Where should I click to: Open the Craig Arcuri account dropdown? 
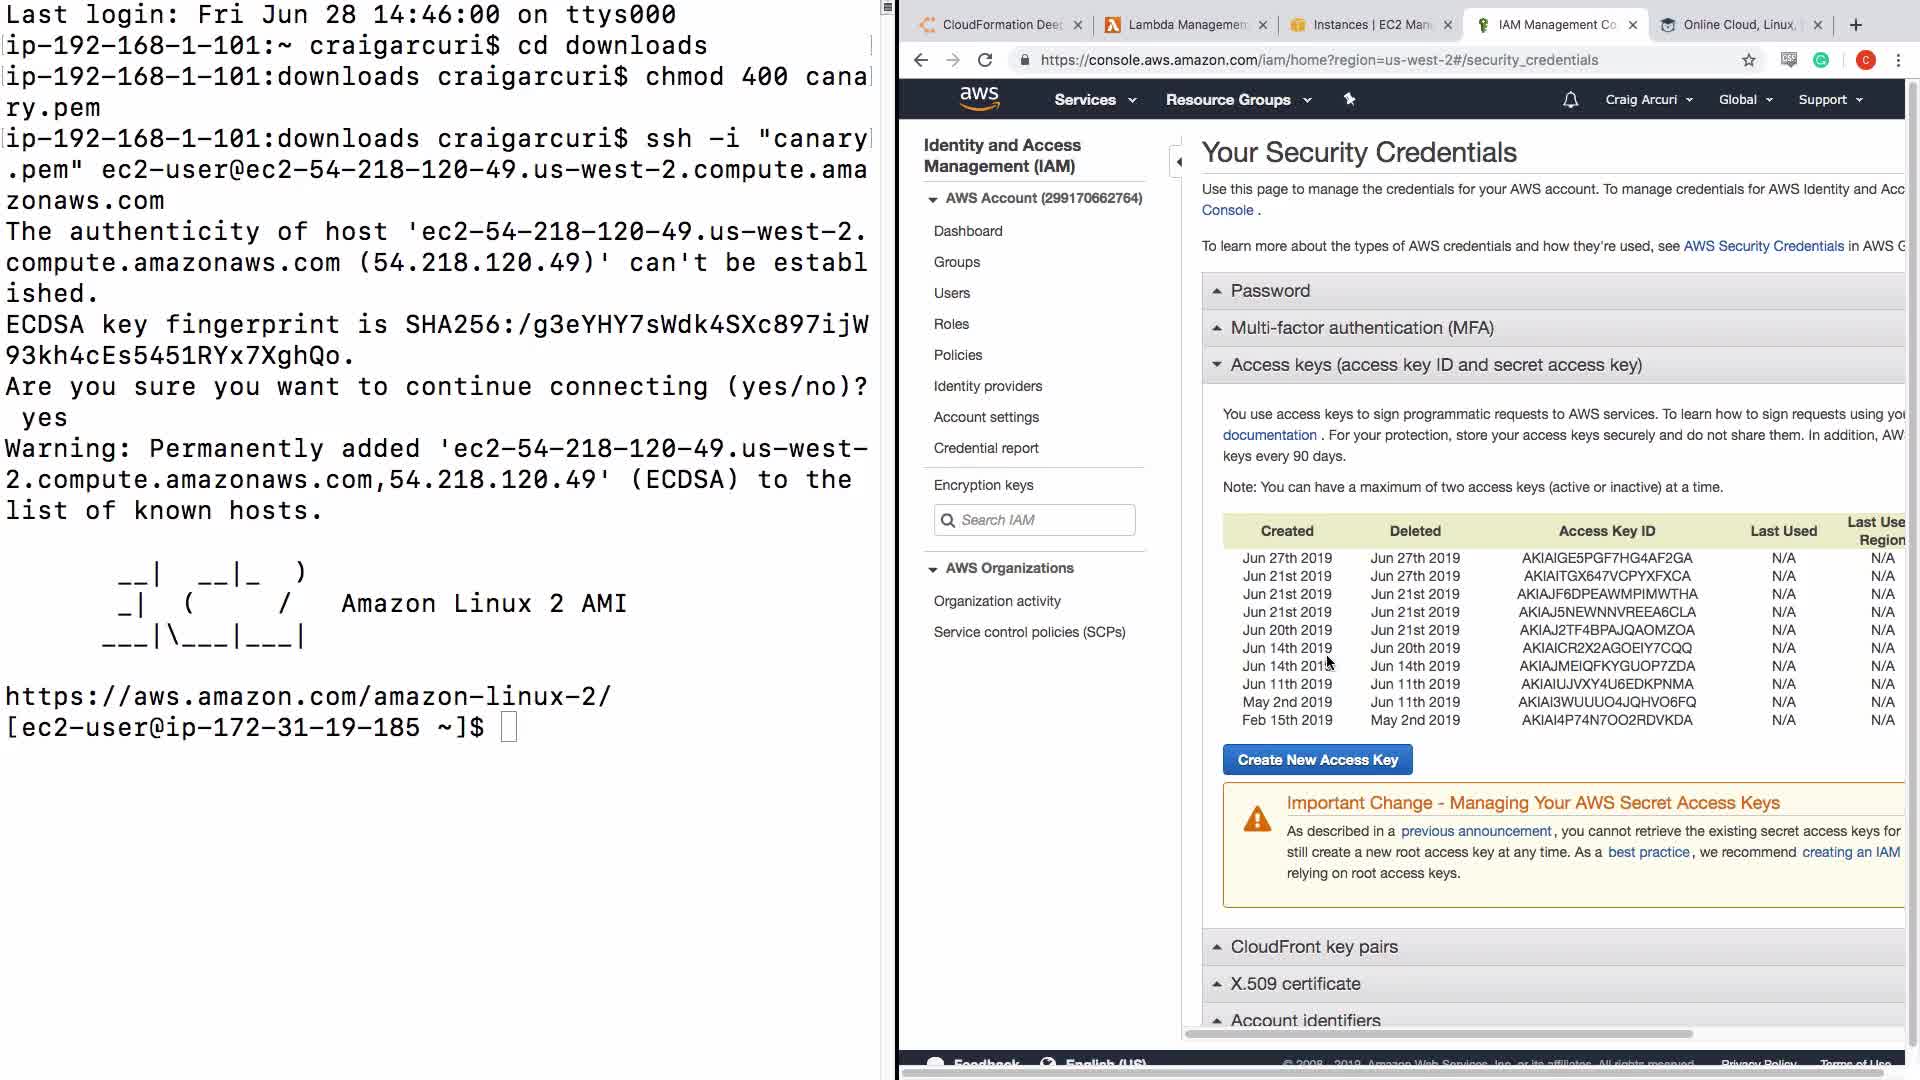[x=1648, y=100]
